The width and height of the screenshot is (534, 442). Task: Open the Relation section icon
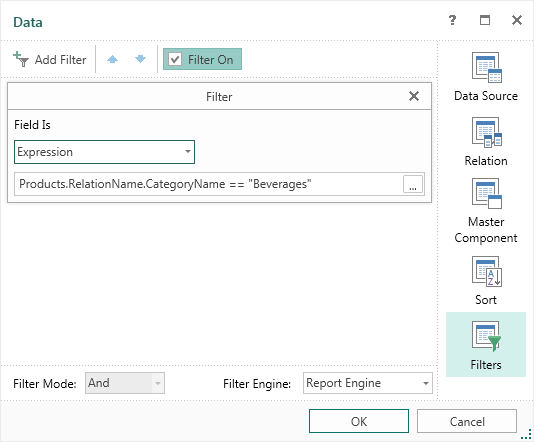487,132
